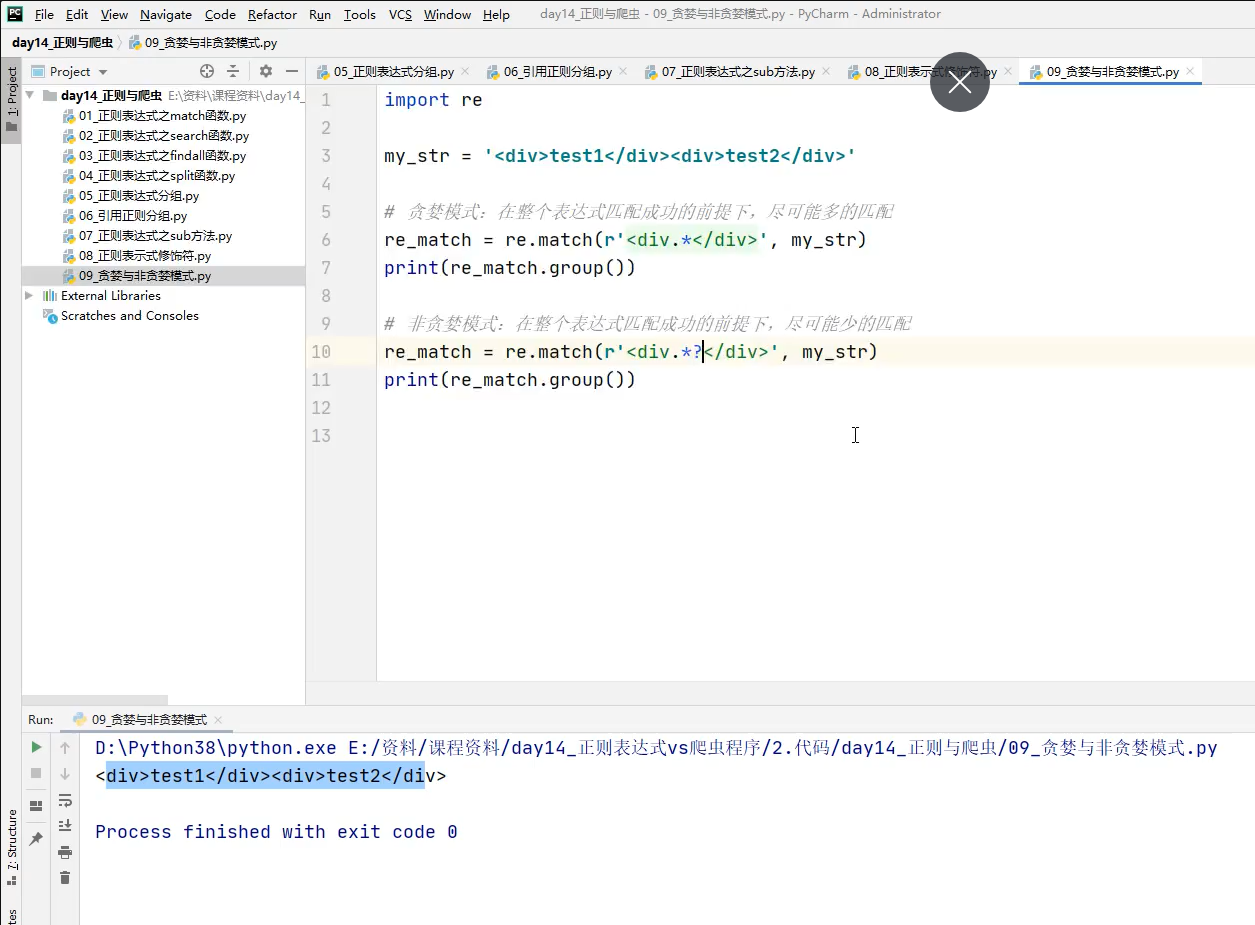Image resolution: width=1255 pixels, height=925 pixels.
Task: Close the 07_正则表达式之sub方法.py editor tab
Action: tap(826, 72)
